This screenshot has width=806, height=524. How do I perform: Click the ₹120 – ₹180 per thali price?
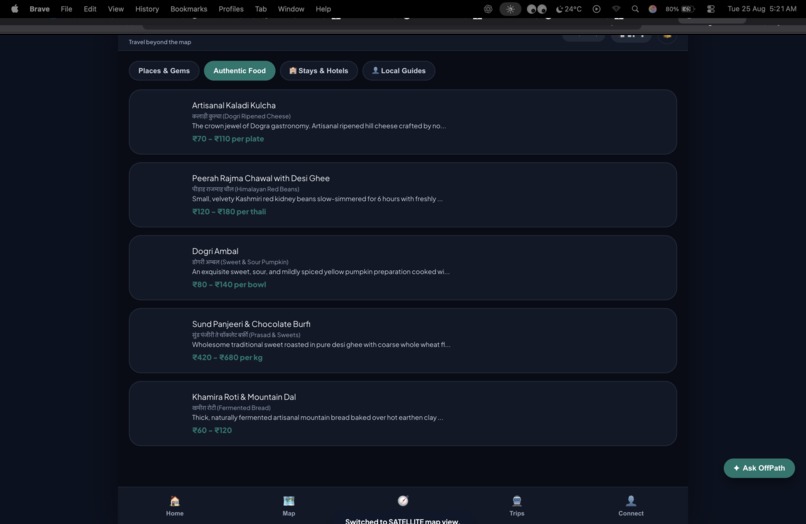(229, 212)
